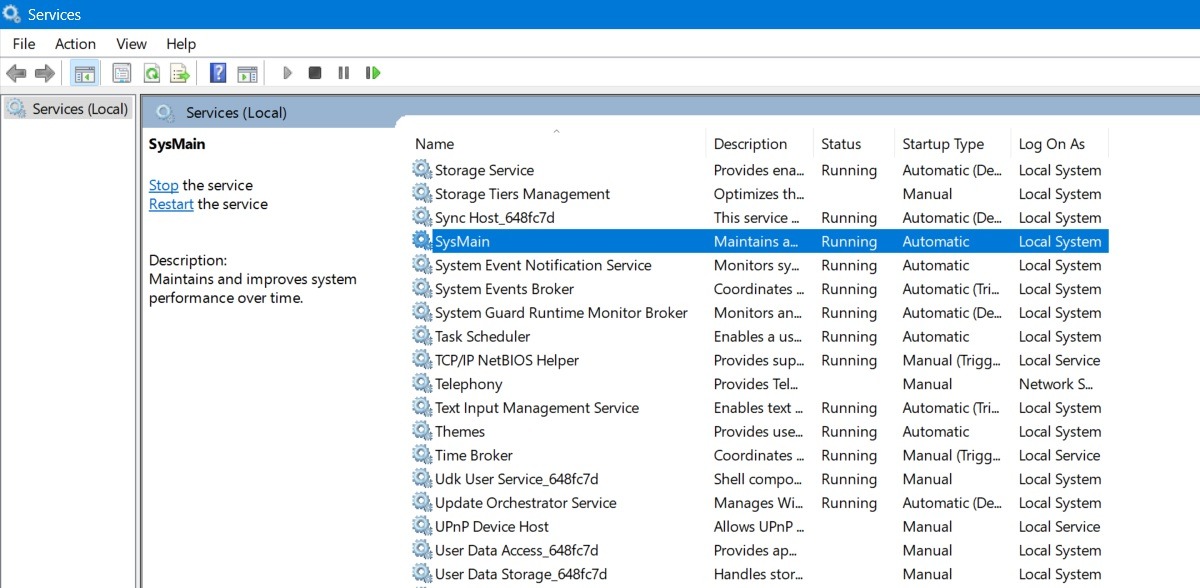Sort services by the Status column header
The image size is (1200, 588).
point(840,143)
